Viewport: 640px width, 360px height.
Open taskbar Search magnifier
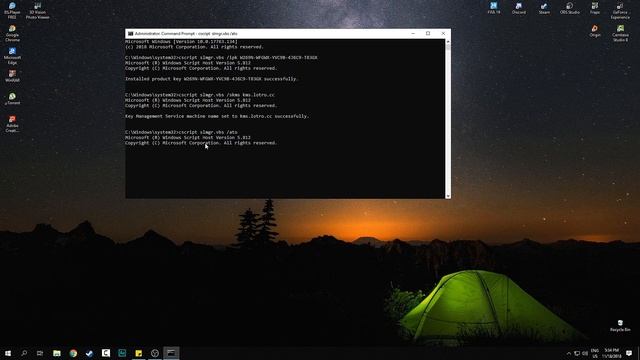(x=24, y=353)
